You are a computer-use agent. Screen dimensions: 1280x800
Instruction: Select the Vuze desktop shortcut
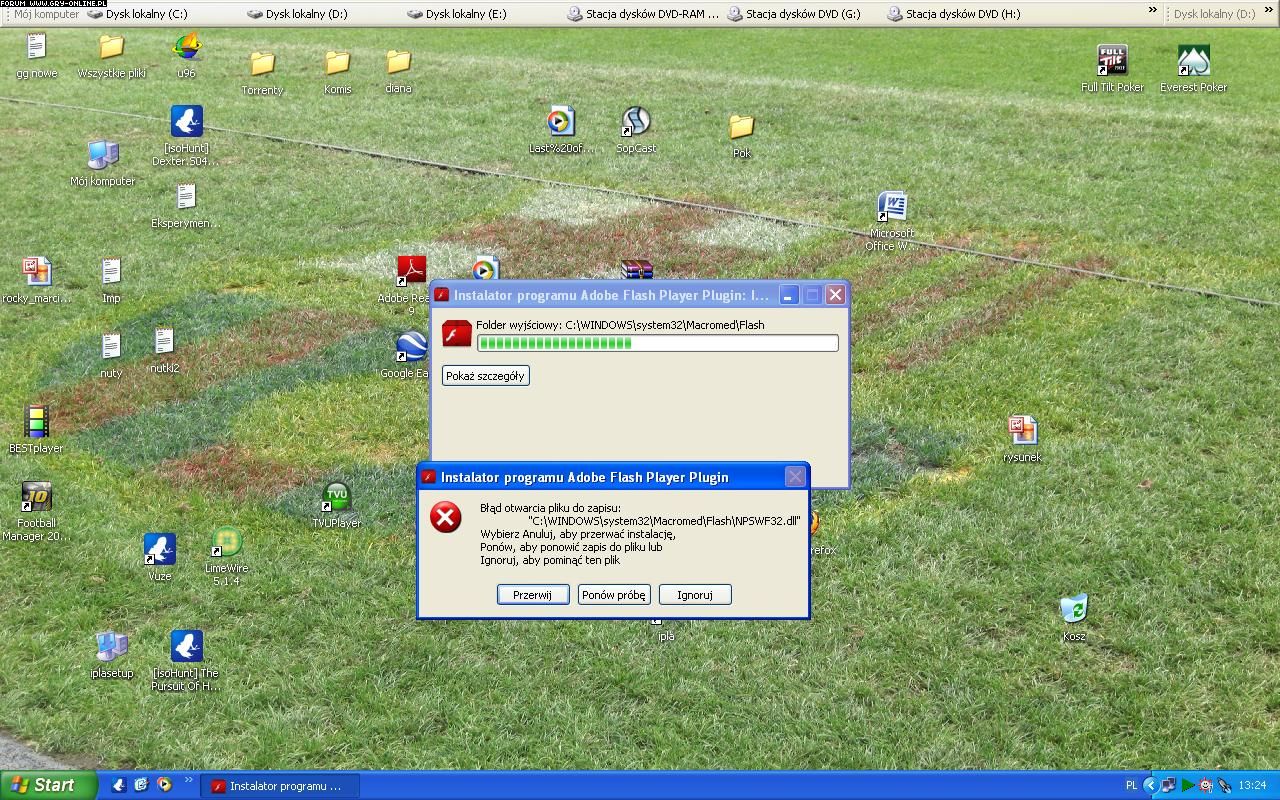click(160, 550)
